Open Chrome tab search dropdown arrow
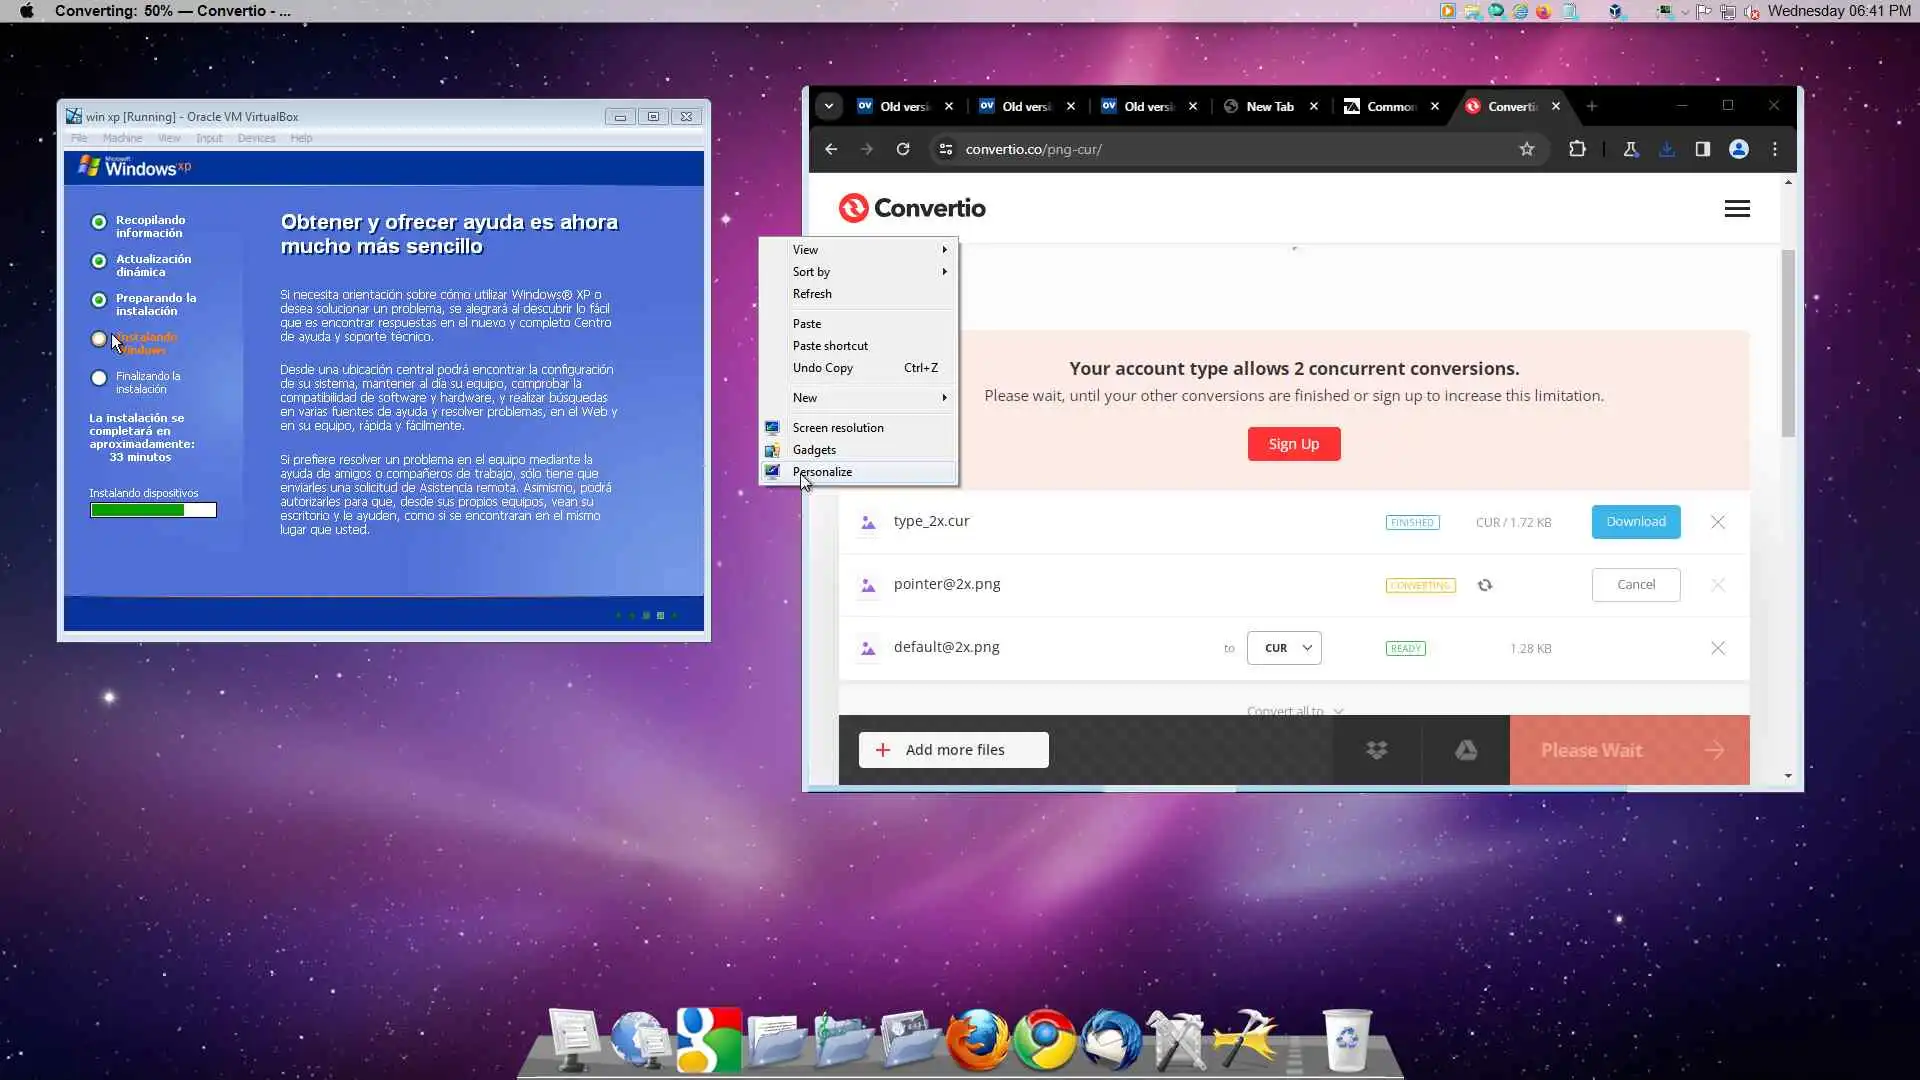This screenshot has width=1920, height=1080. pyautogui.click(x=828, y=106)
